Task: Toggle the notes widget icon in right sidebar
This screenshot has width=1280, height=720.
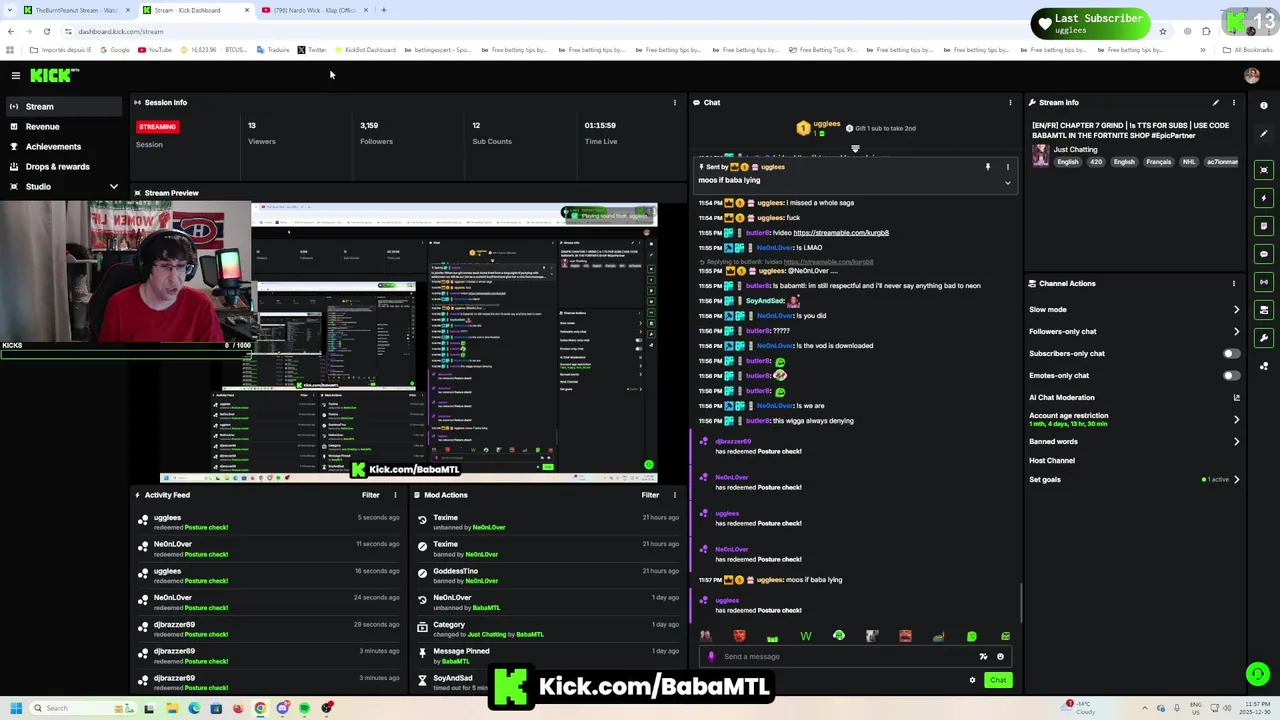Action: point(1264,226)
